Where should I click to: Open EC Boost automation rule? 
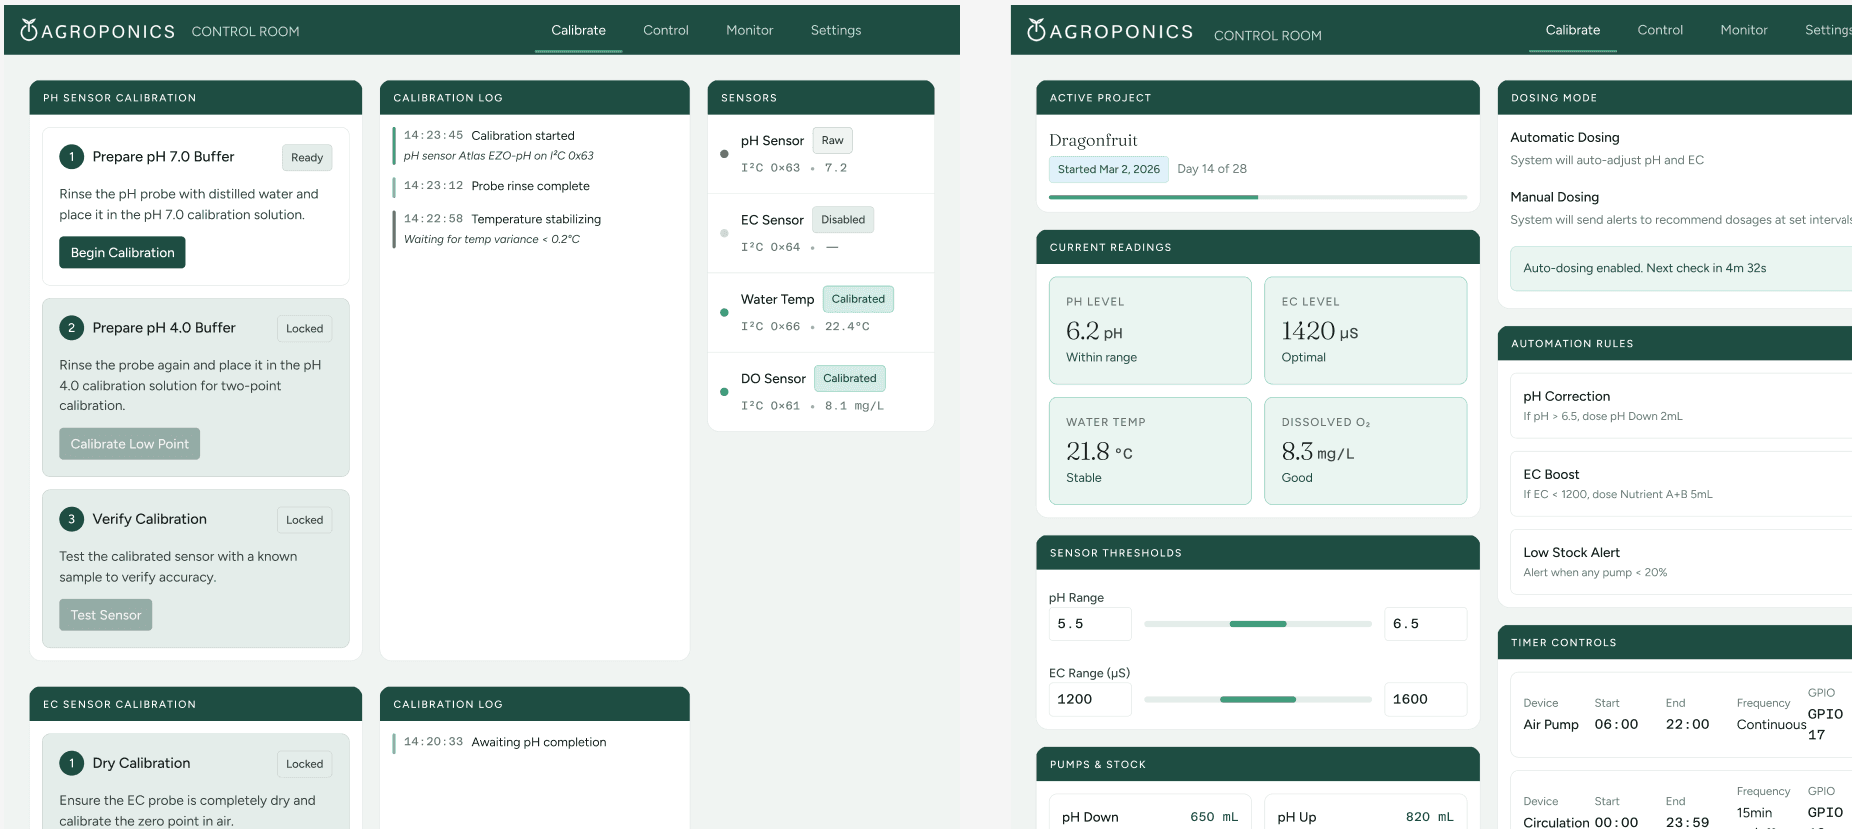pos(1681,483)
